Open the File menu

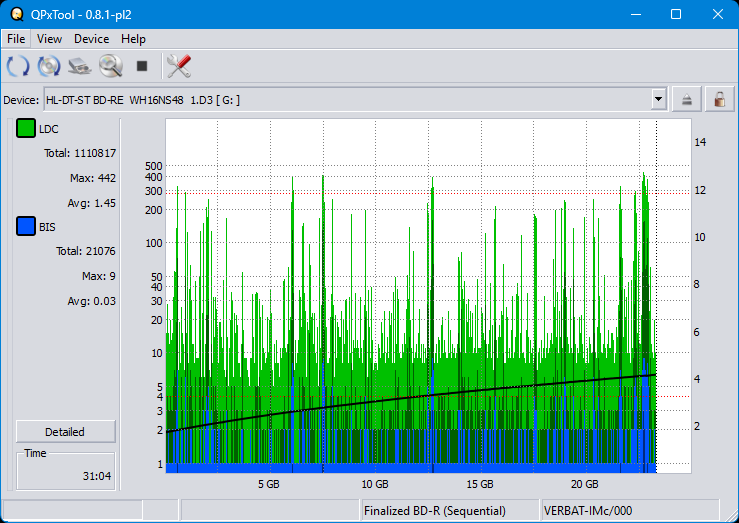(16, 39)
